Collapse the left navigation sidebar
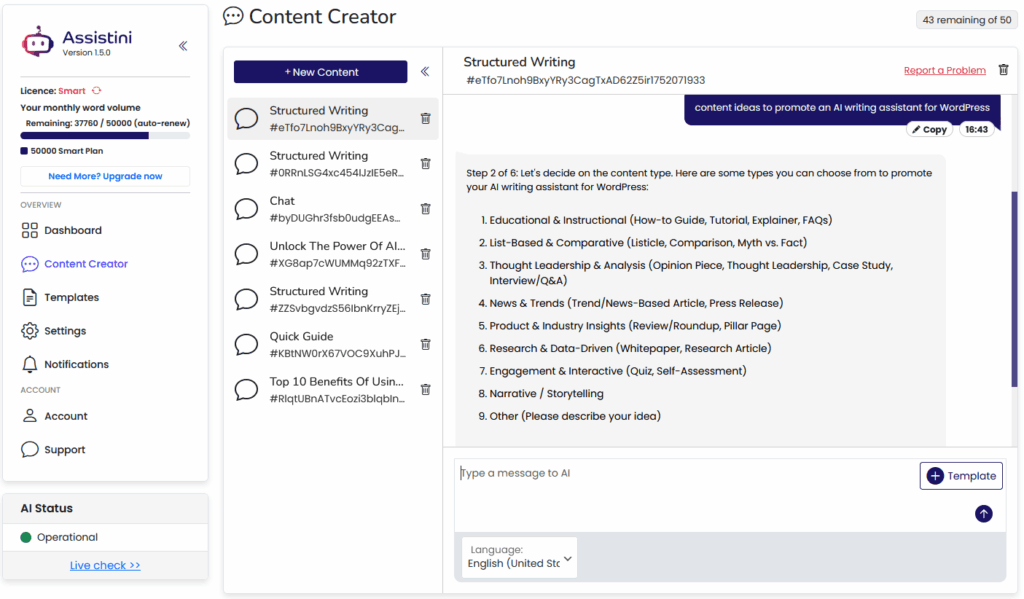The height and width of the screenshot is (599, 1024). click(x=183, y=44)
